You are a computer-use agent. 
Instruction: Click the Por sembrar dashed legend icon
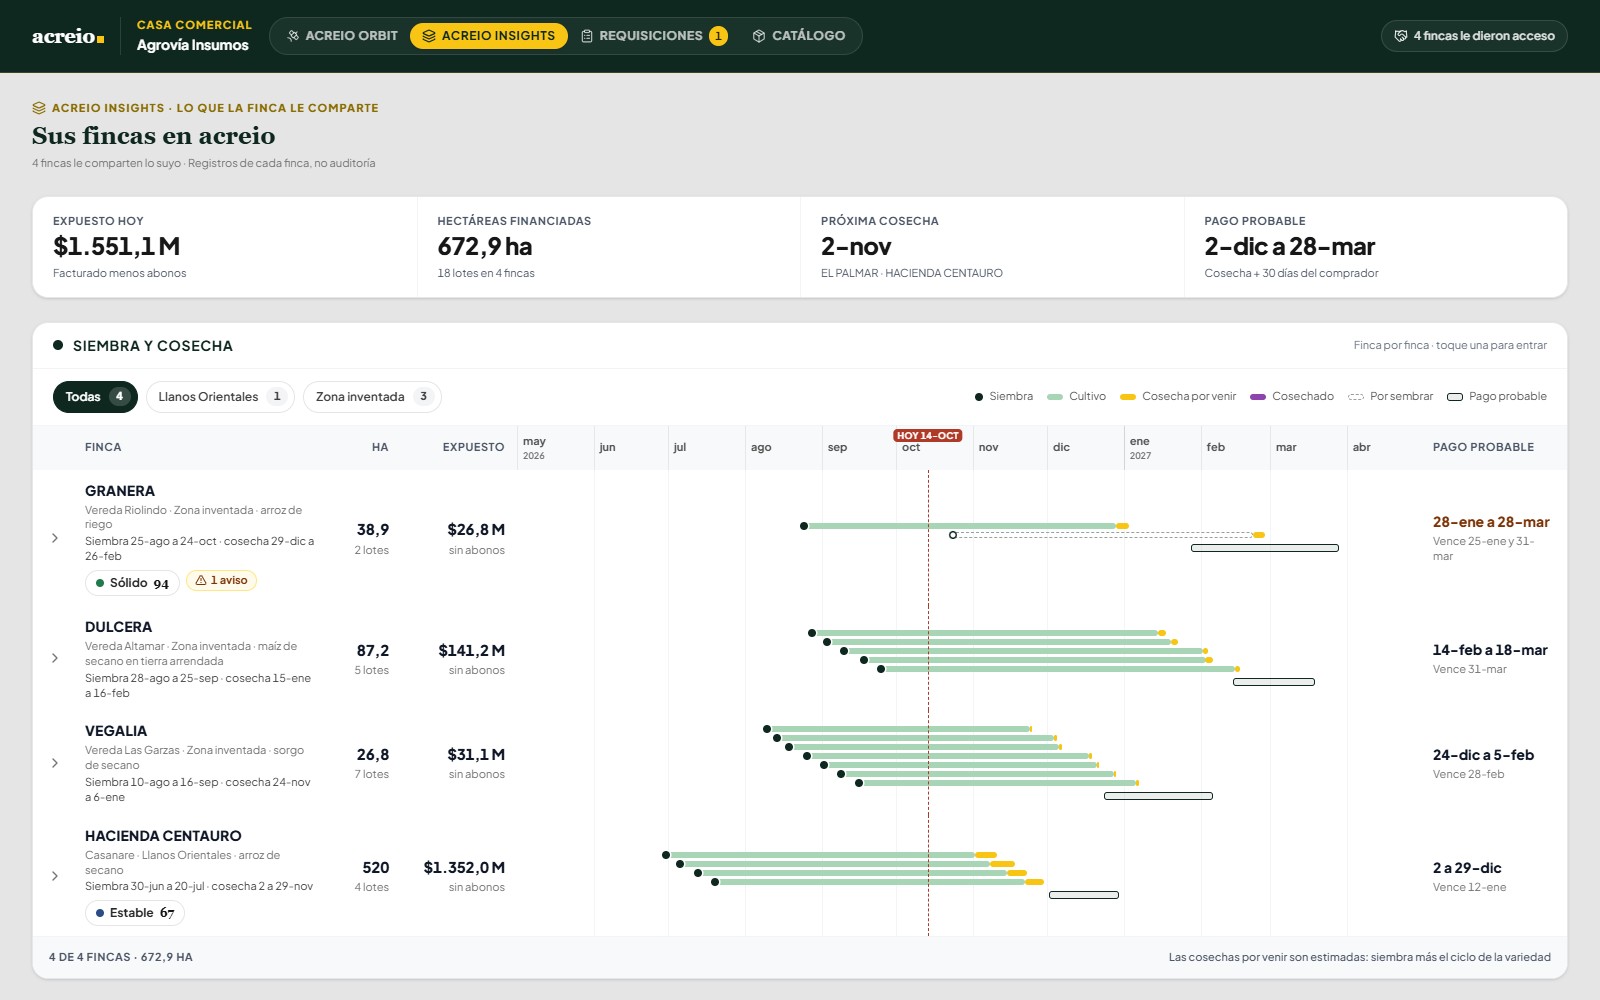point(1356,397)
